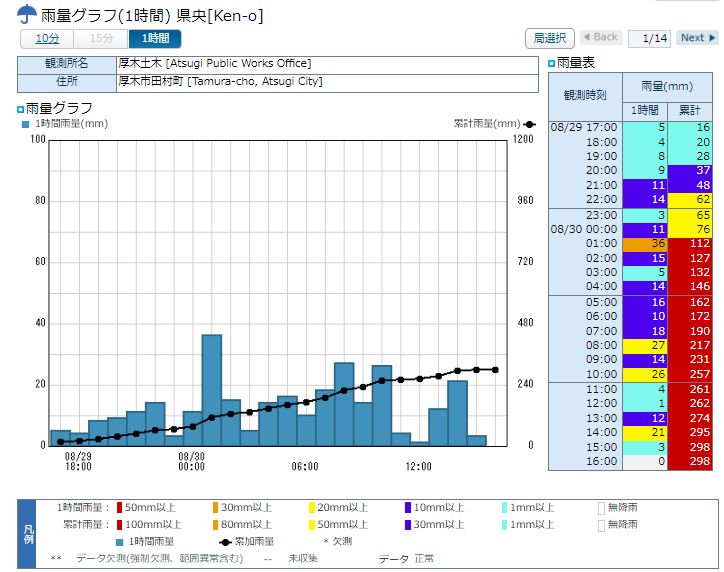The height and width of the screenshot is (572, 724).
Task: Advance to the next station with Next
Action: (x=697, y=38)
